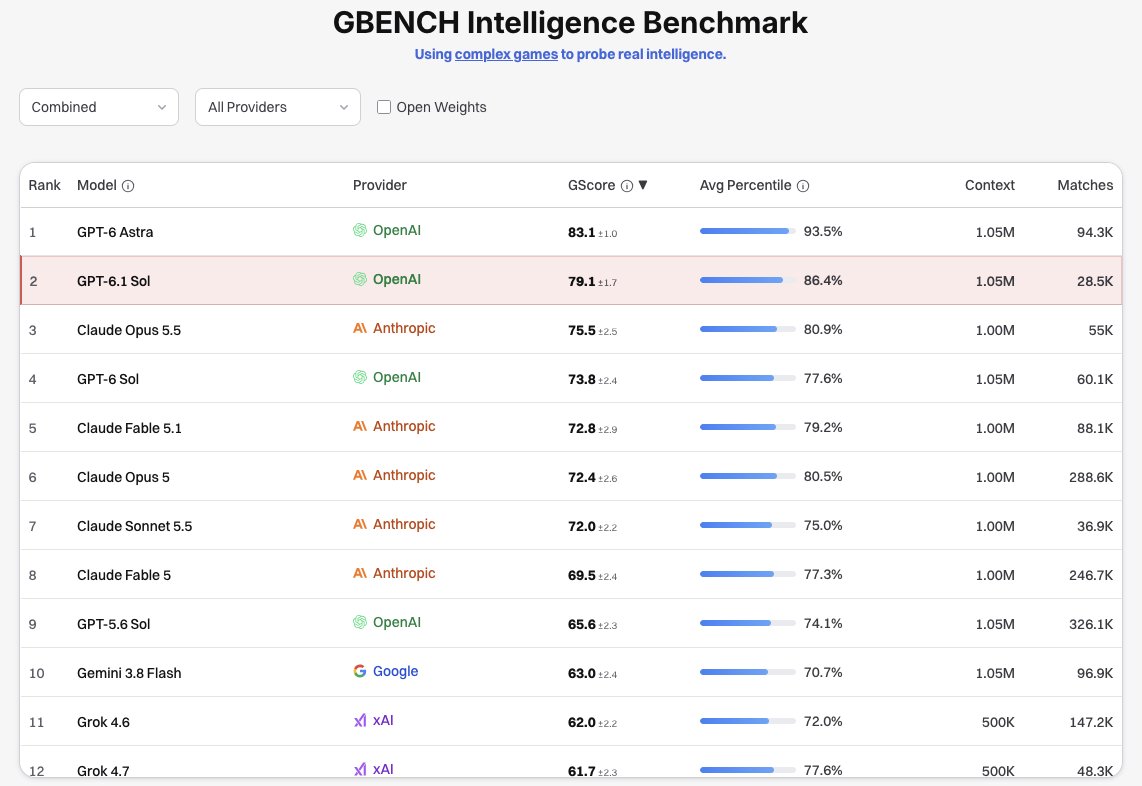Sort by the Matches column header
Screen dimensions: 1142x786
click(x=1085, y=185)
